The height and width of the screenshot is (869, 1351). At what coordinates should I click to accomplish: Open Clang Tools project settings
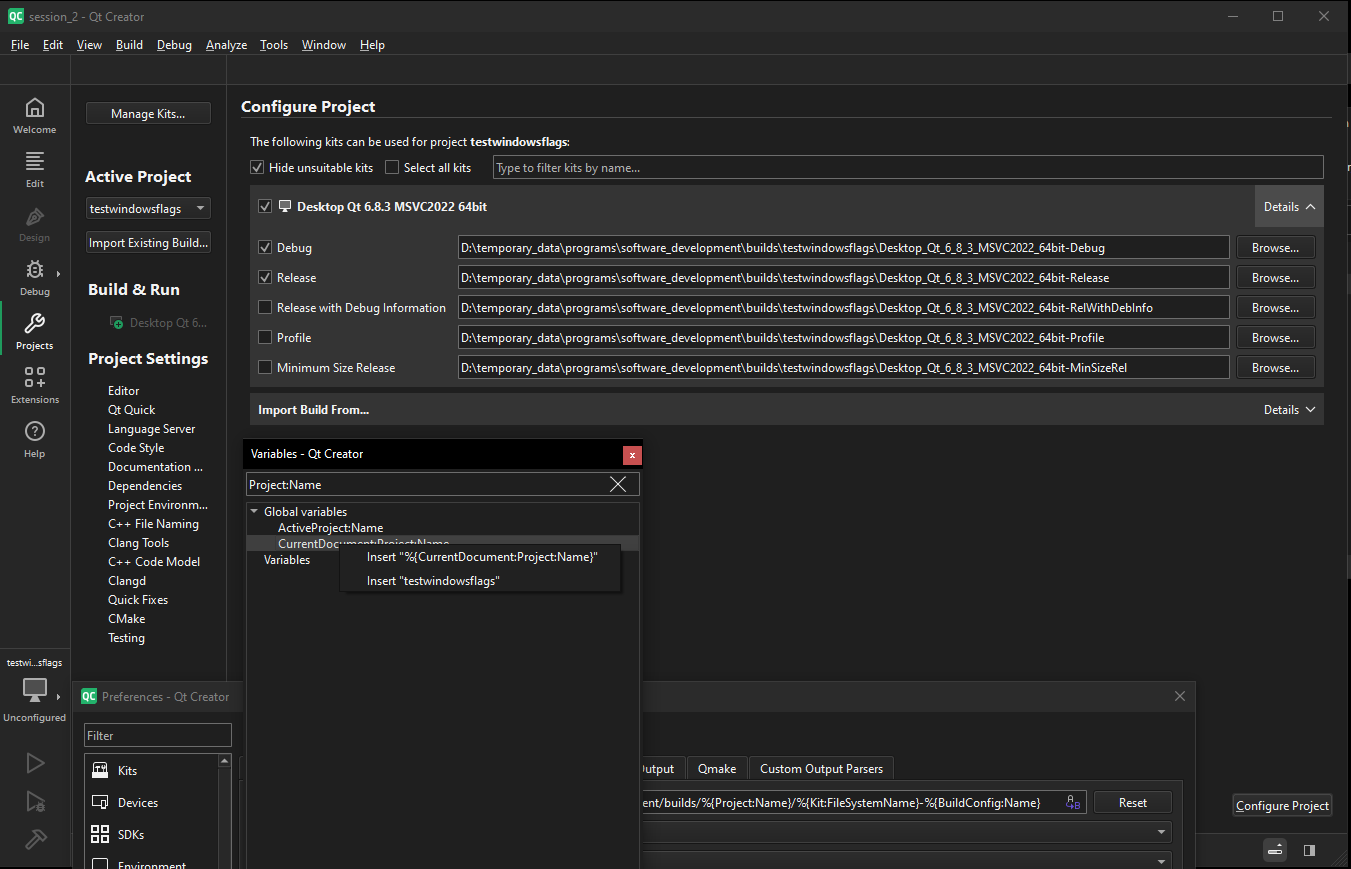click(139, 543)
